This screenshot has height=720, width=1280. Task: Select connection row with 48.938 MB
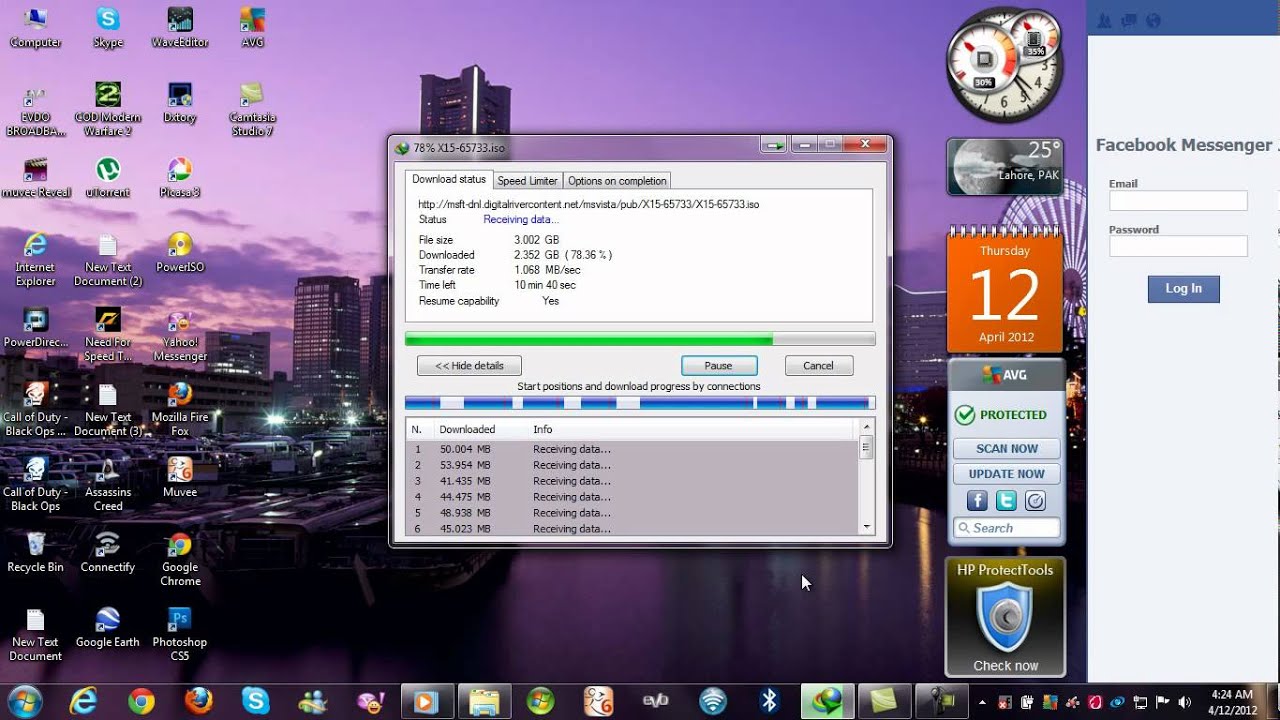click(x=632, y=513)
